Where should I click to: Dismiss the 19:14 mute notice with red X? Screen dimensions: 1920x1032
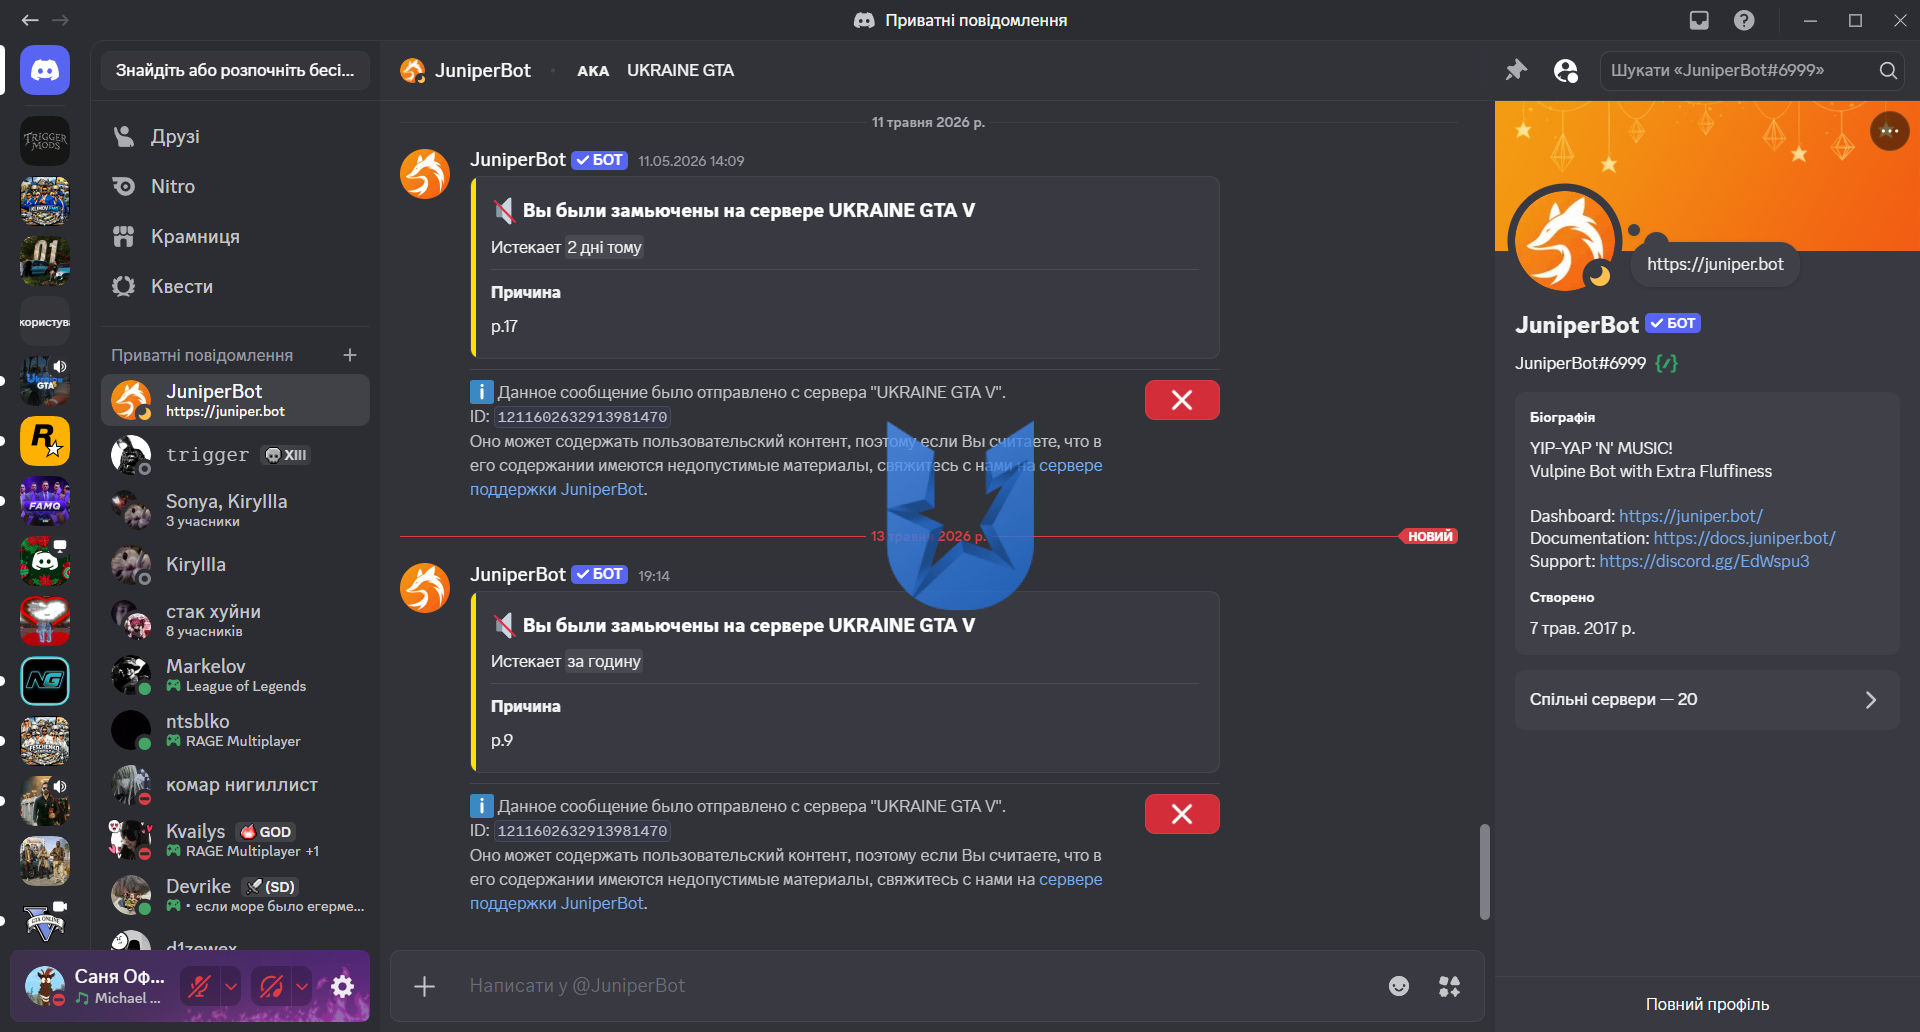(x=1182, y=814)
